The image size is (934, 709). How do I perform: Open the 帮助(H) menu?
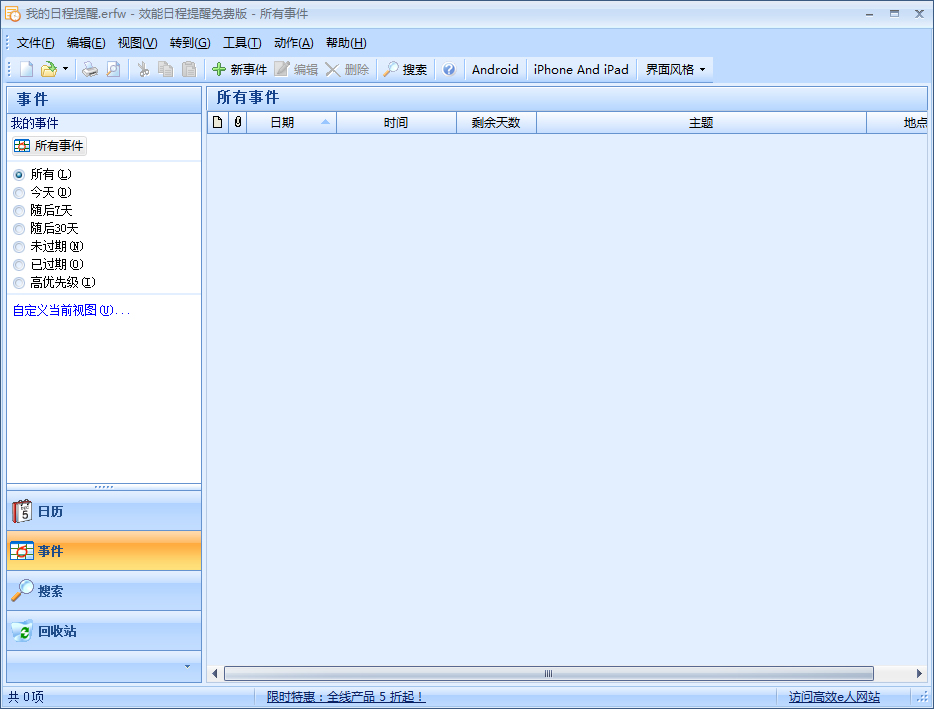coord(345,43)
